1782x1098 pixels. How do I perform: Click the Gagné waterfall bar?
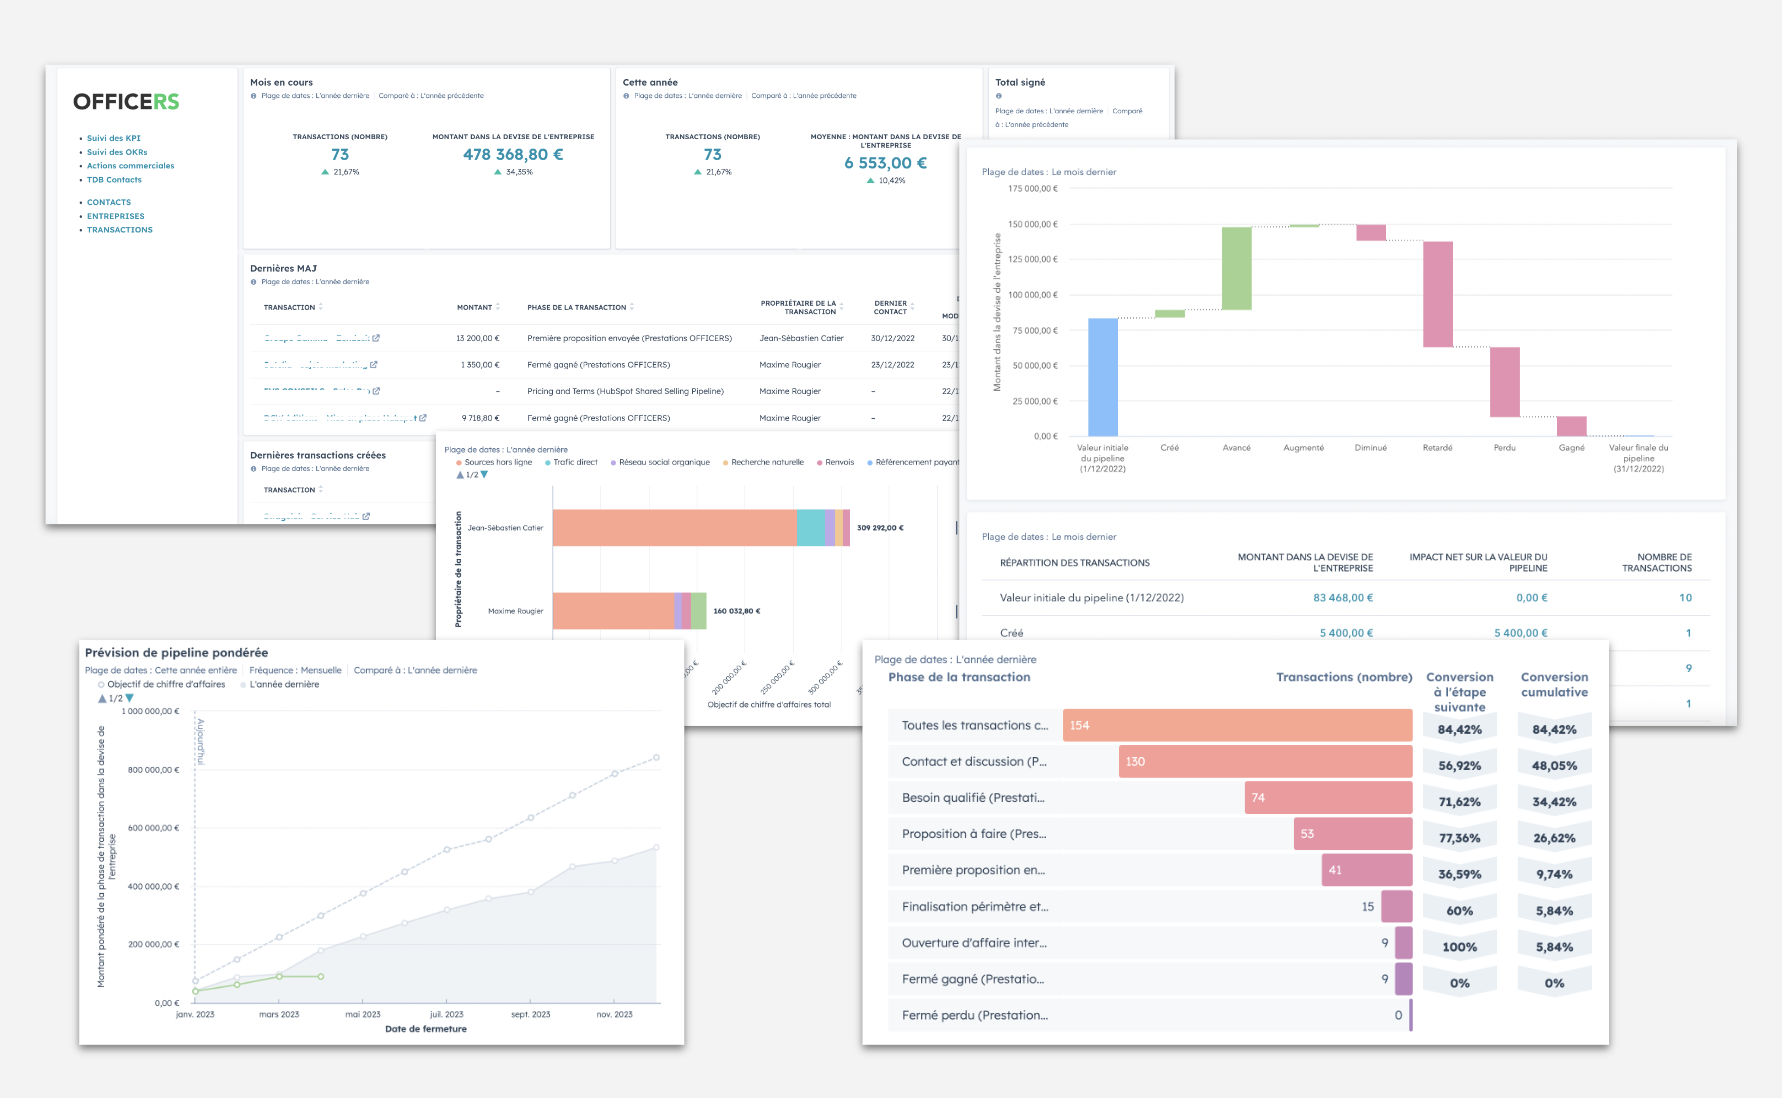tap(1571, 426)
